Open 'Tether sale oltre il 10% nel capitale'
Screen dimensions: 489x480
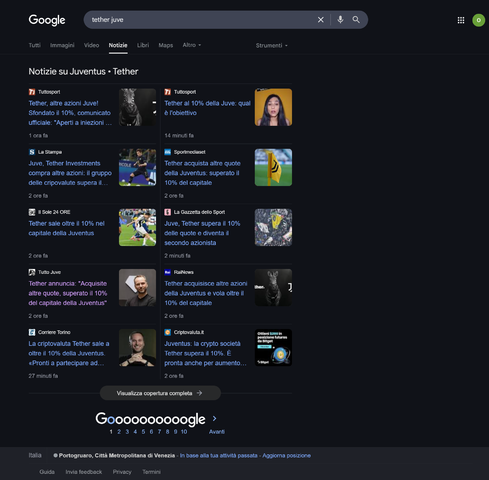tap(66, 228)
